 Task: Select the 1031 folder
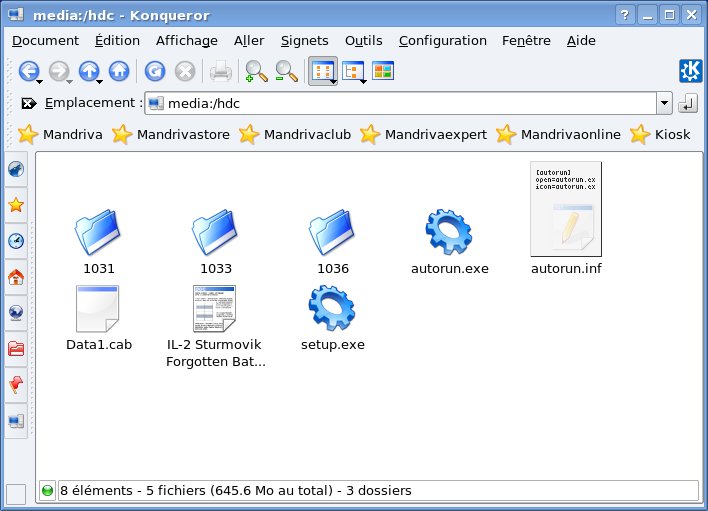[x=98, y=242]
